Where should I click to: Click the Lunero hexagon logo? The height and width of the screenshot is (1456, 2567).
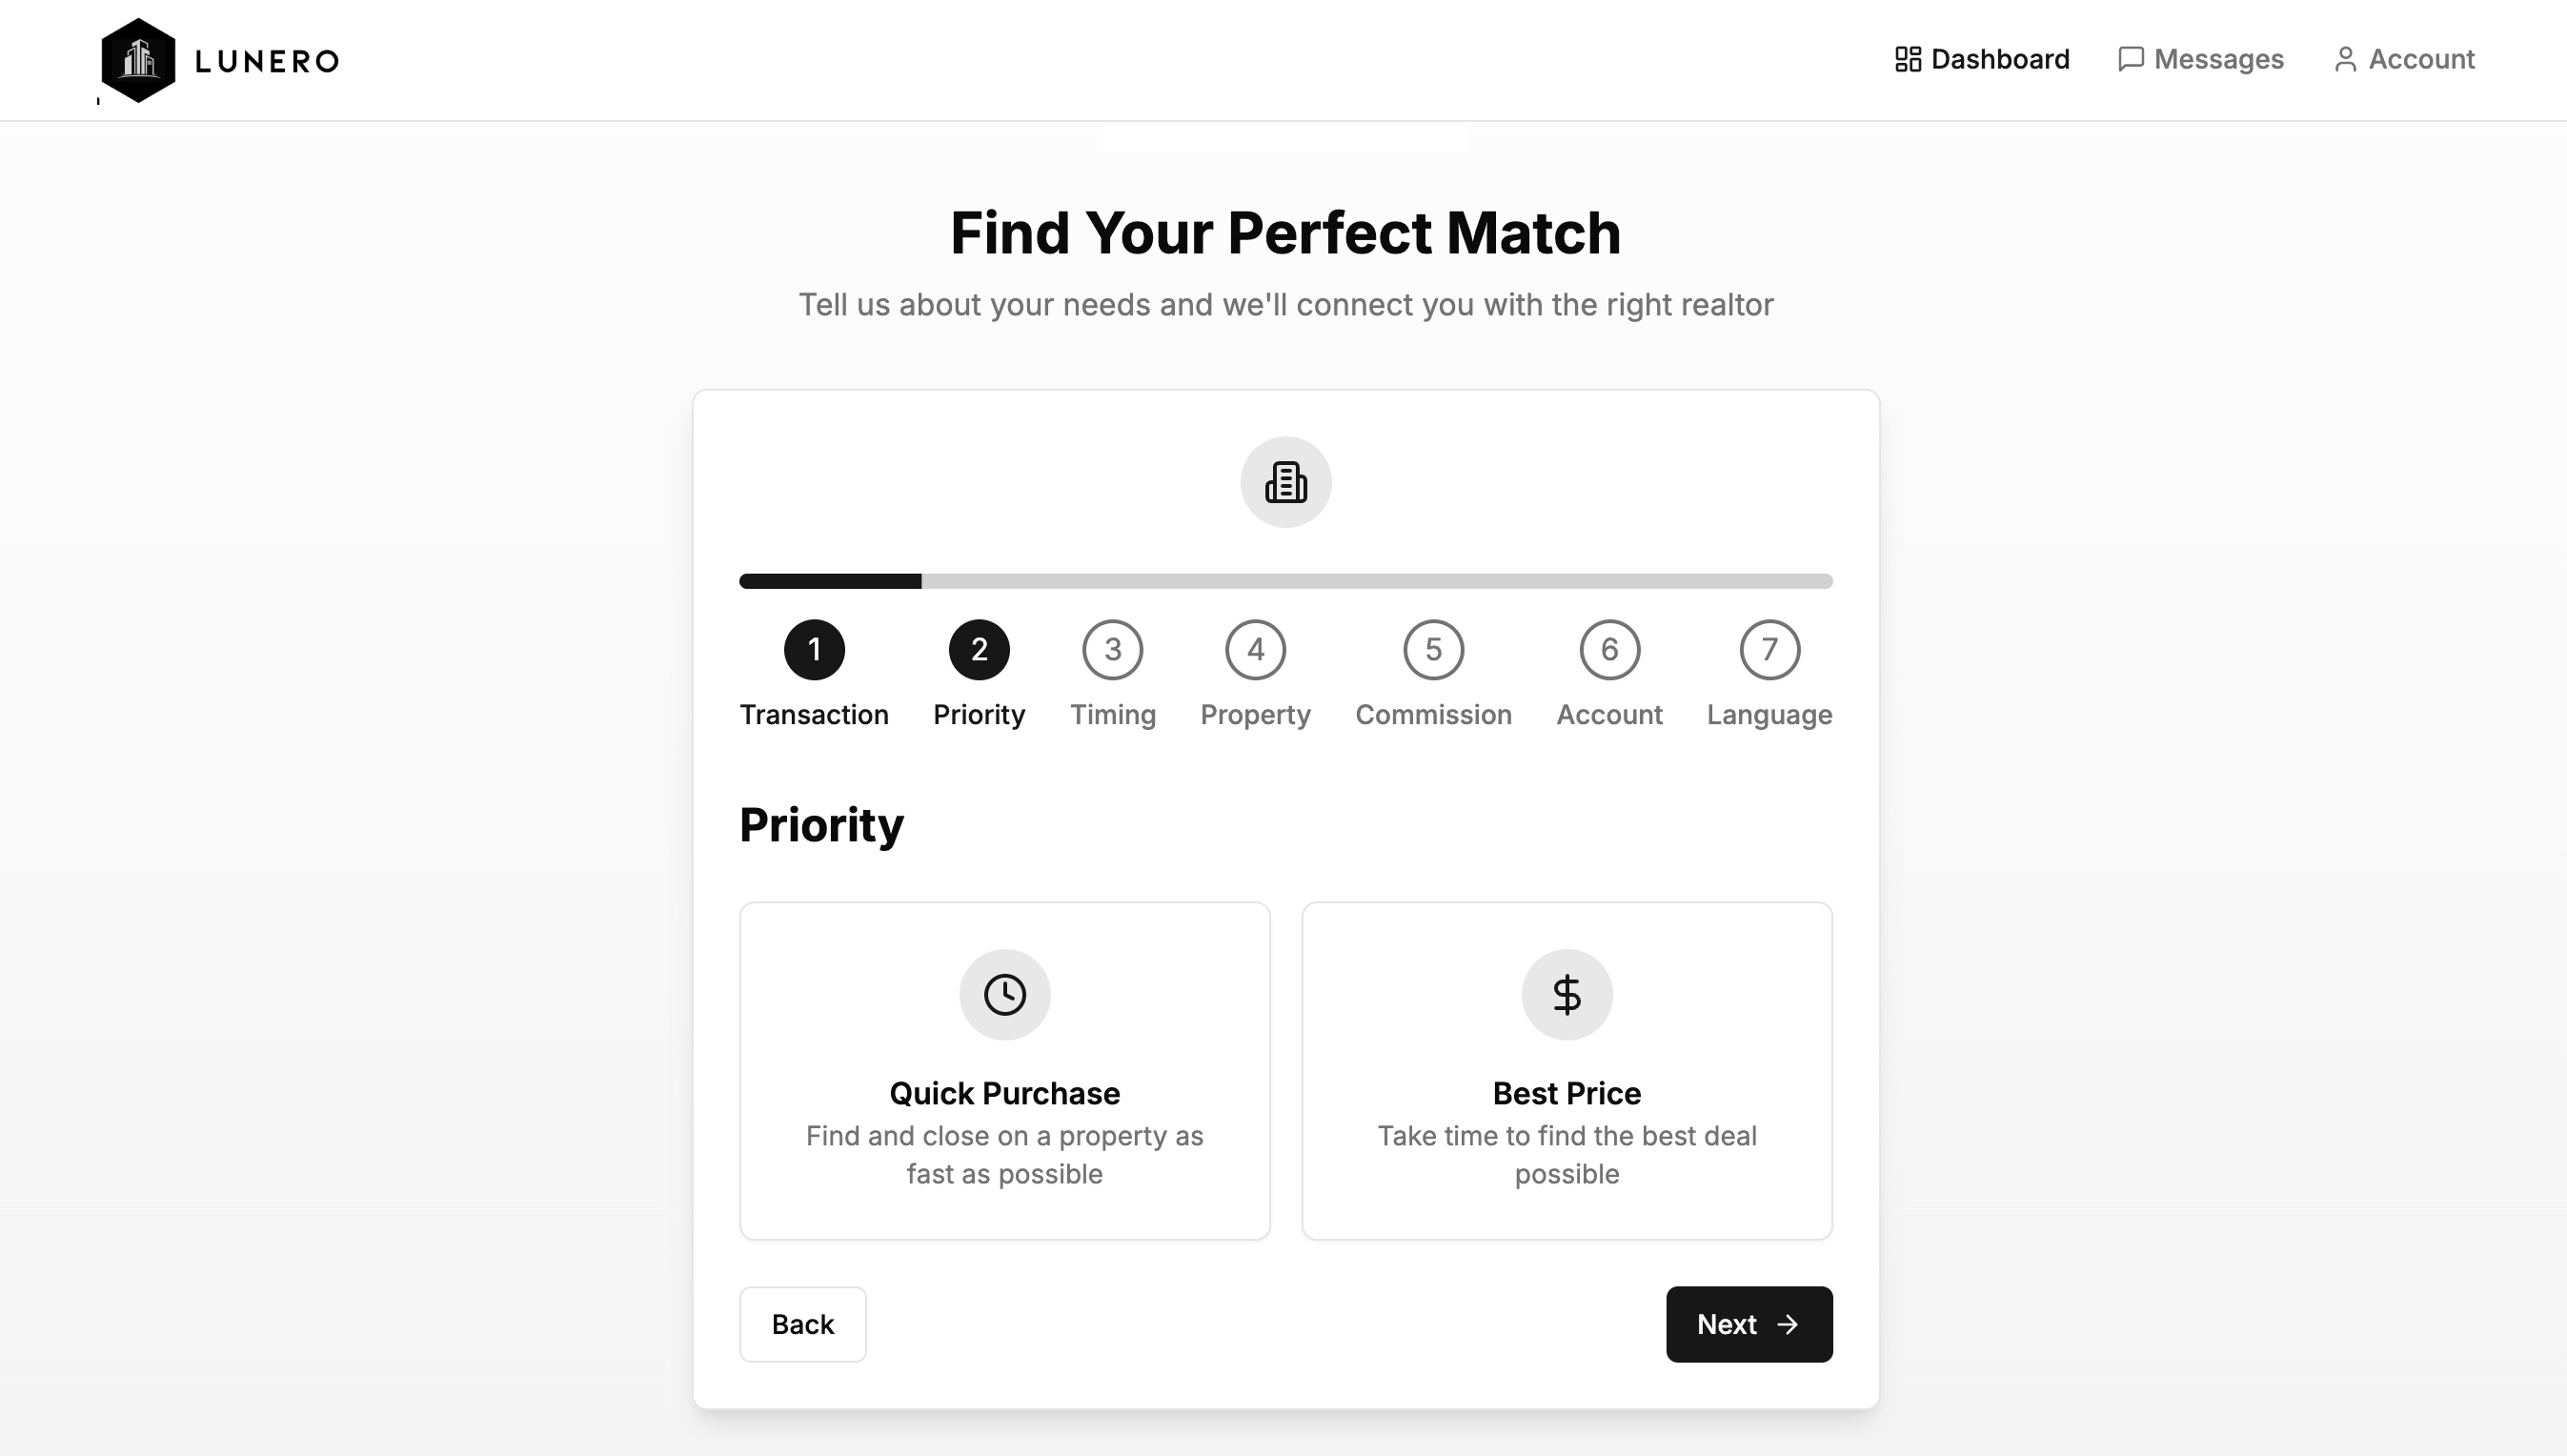(139, 59)
